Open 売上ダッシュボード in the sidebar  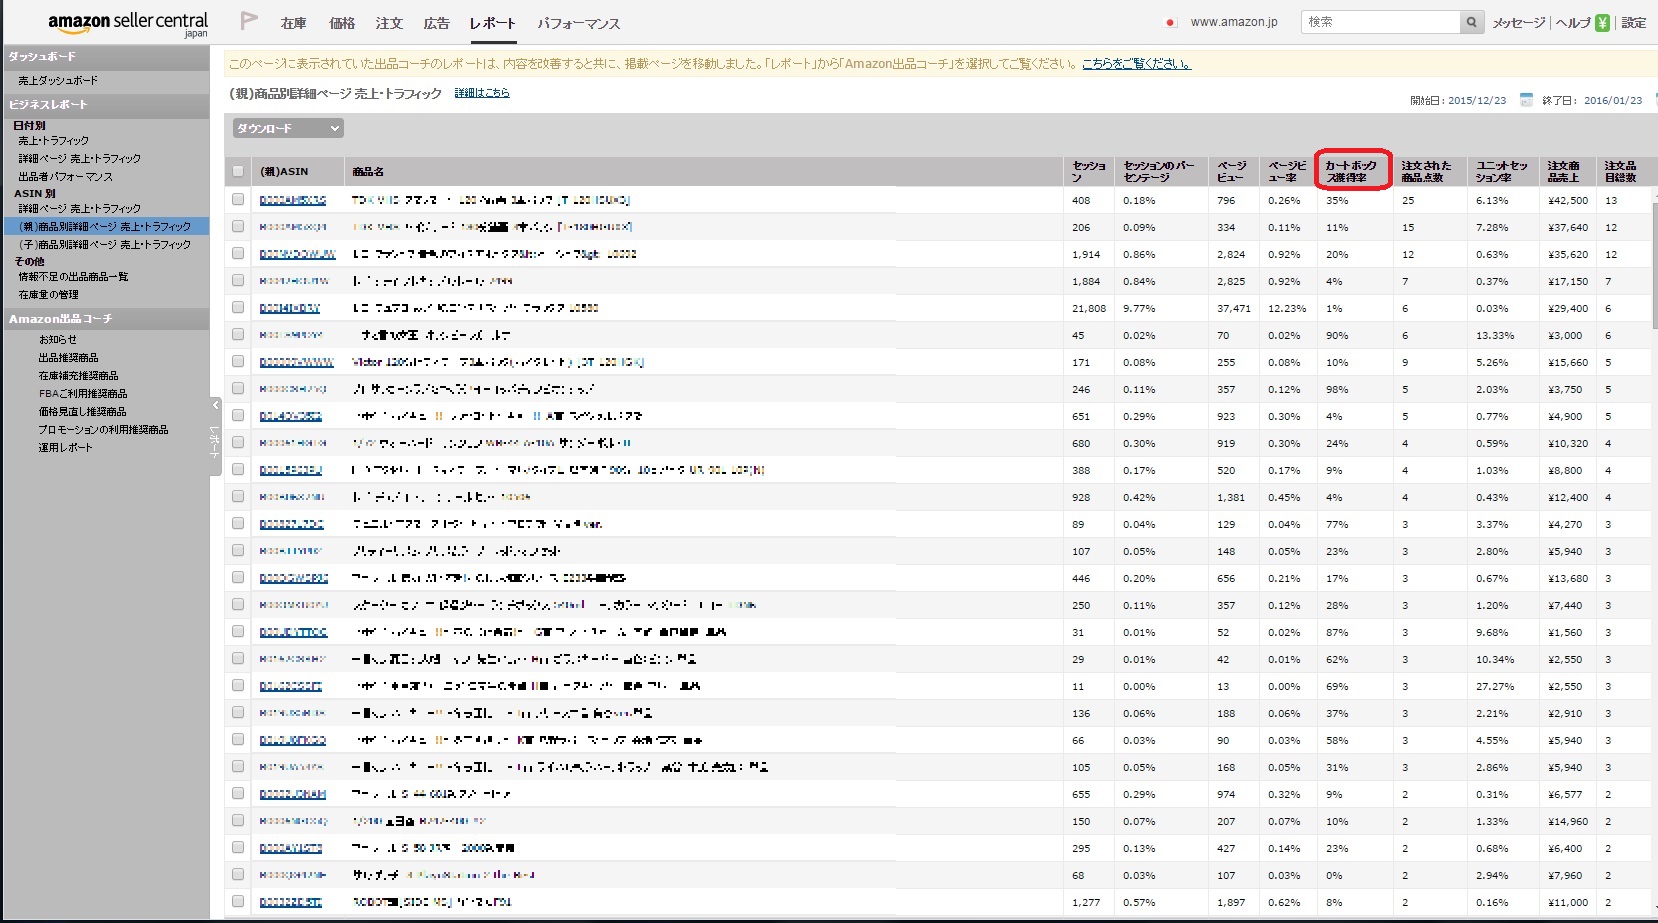(58, 81)
